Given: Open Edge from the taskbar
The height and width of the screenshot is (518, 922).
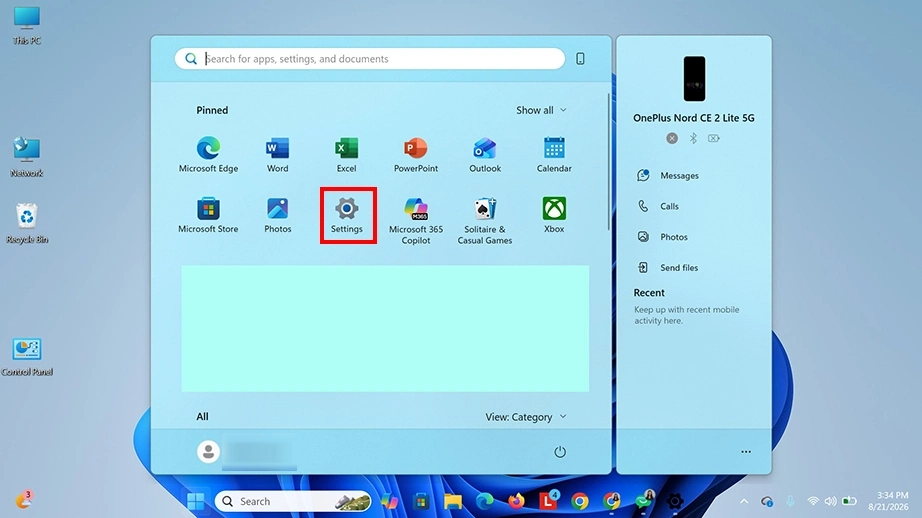Looking at the screenshot, I should point(485,502).
